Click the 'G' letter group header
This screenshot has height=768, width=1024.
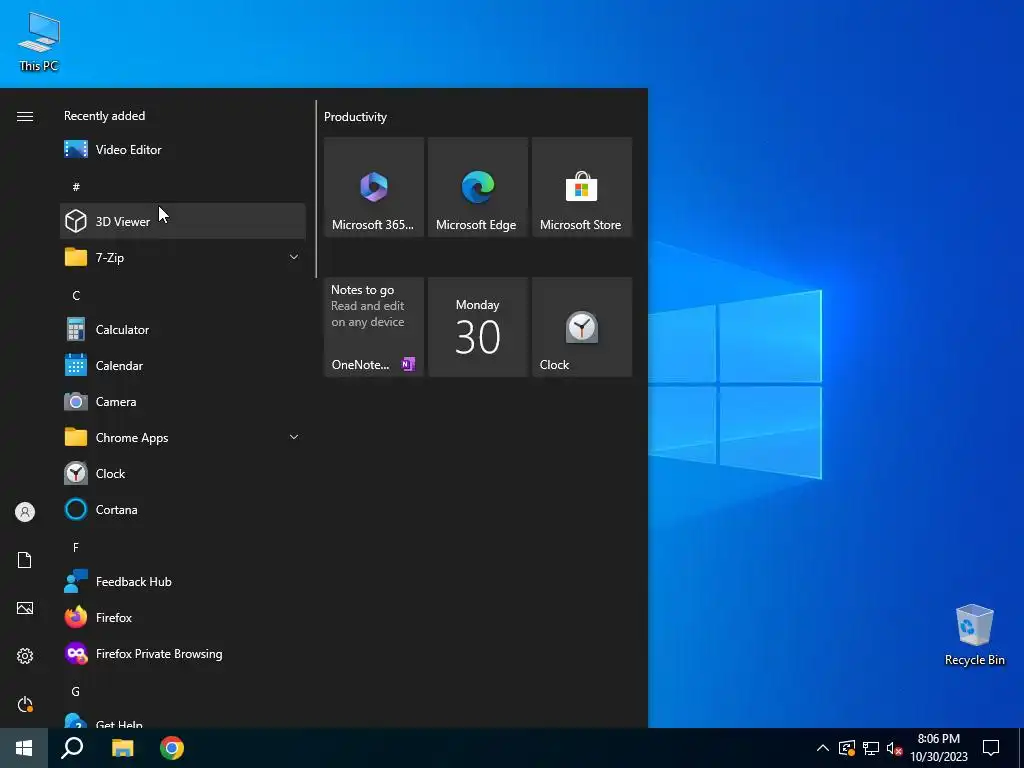(76, 691)
